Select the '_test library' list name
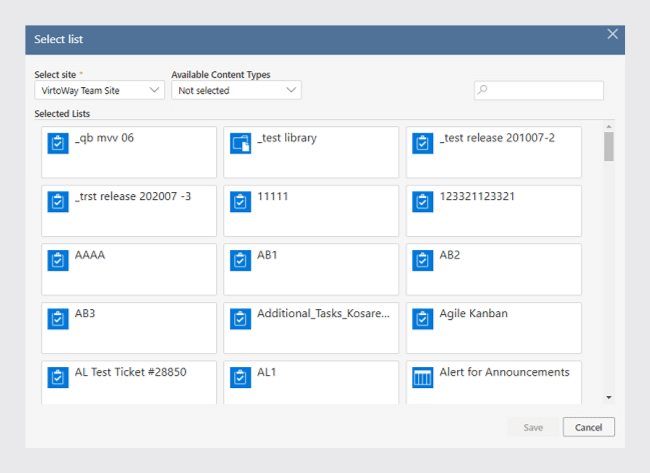The height and width of the screenshot is (473, 650). tap(287, 138)
